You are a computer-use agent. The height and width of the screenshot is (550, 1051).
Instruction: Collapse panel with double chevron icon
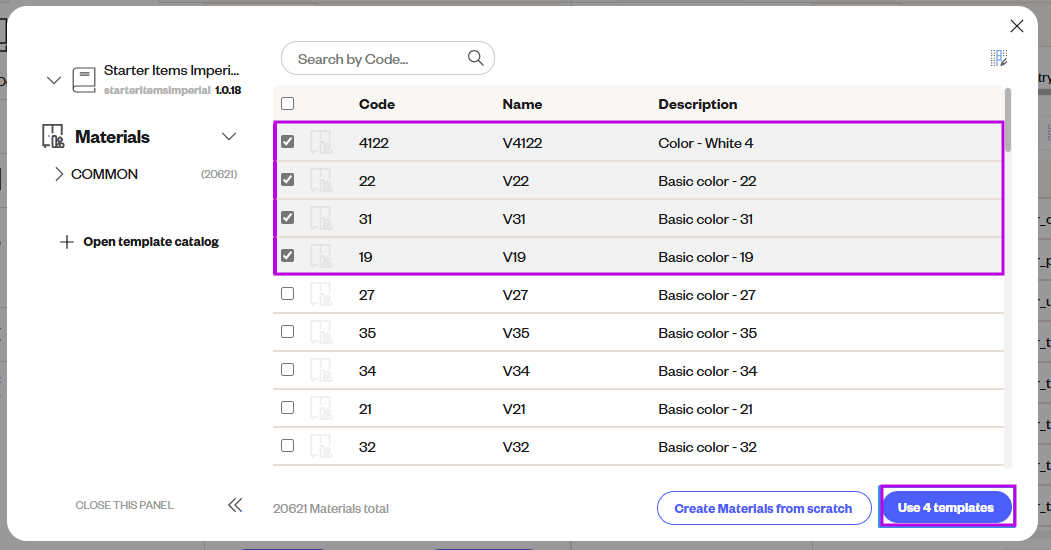pos(235,505)
